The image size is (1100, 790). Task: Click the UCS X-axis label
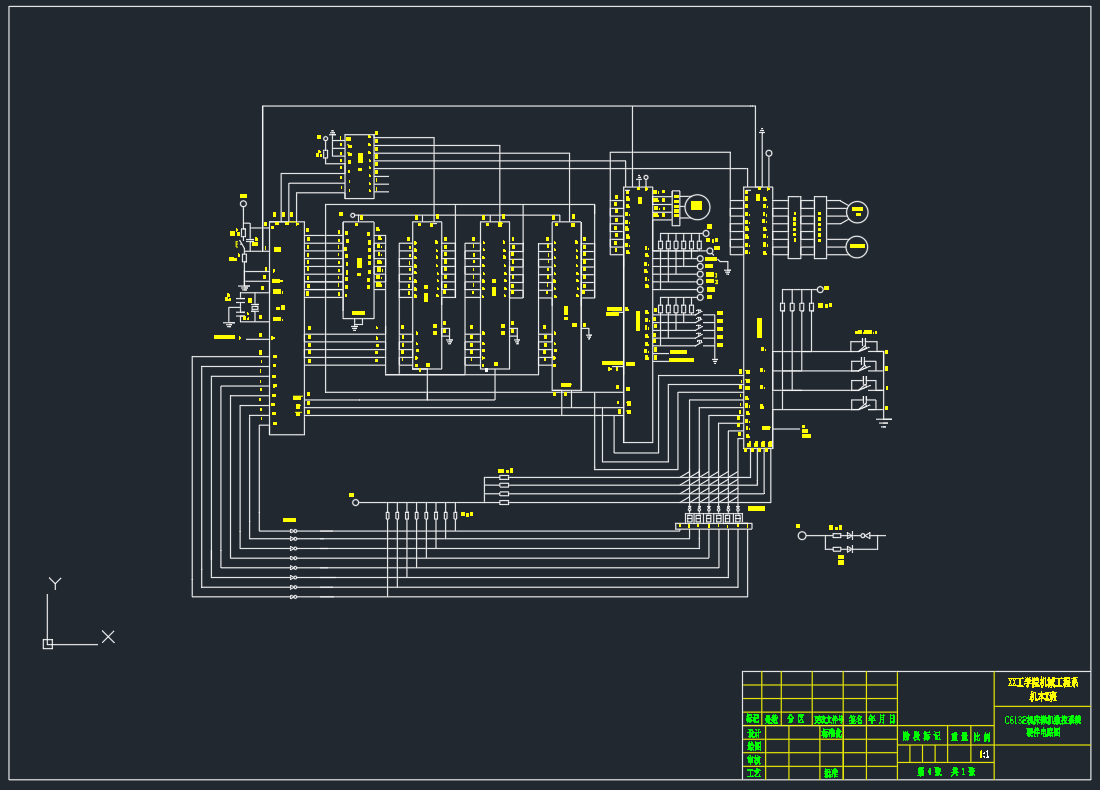(108, 636)
